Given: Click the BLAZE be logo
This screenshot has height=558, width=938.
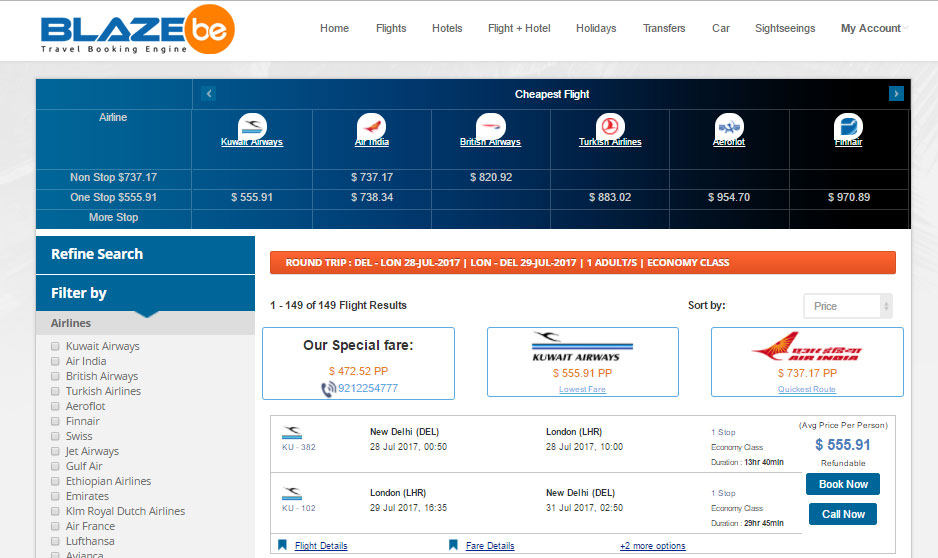Looking at the screenshot, I should [x=138, y=29].
